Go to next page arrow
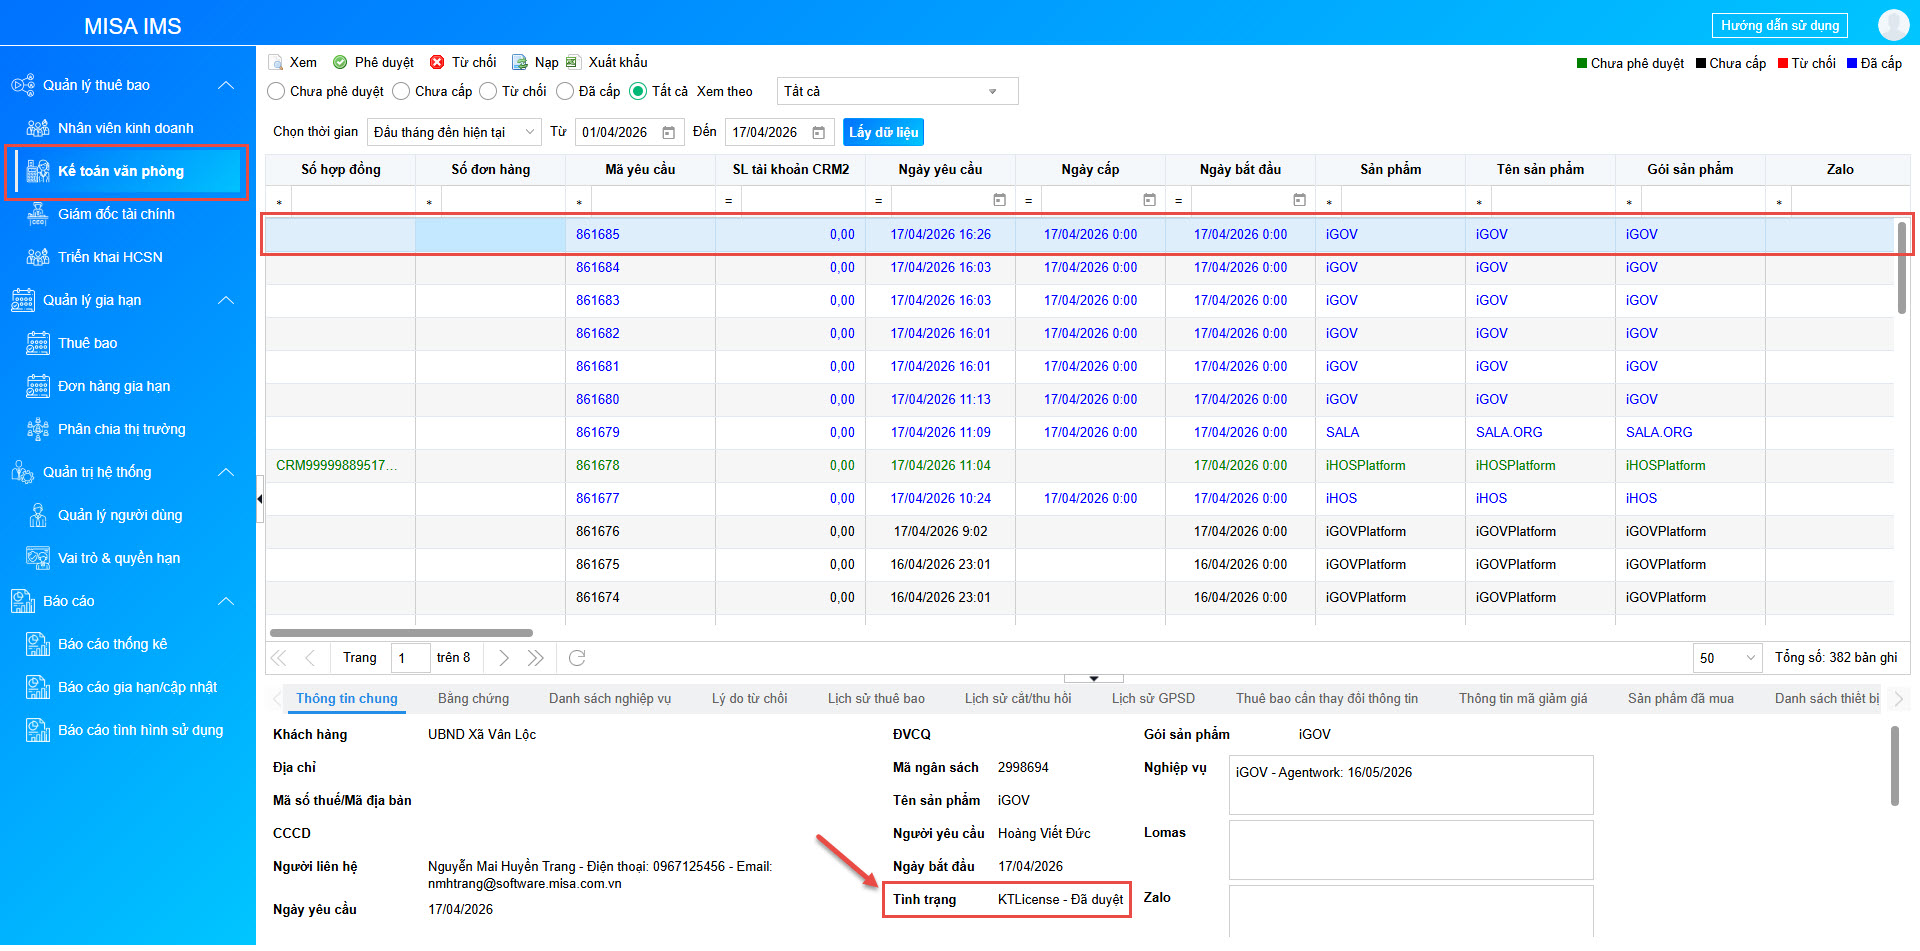 (504, 658)
